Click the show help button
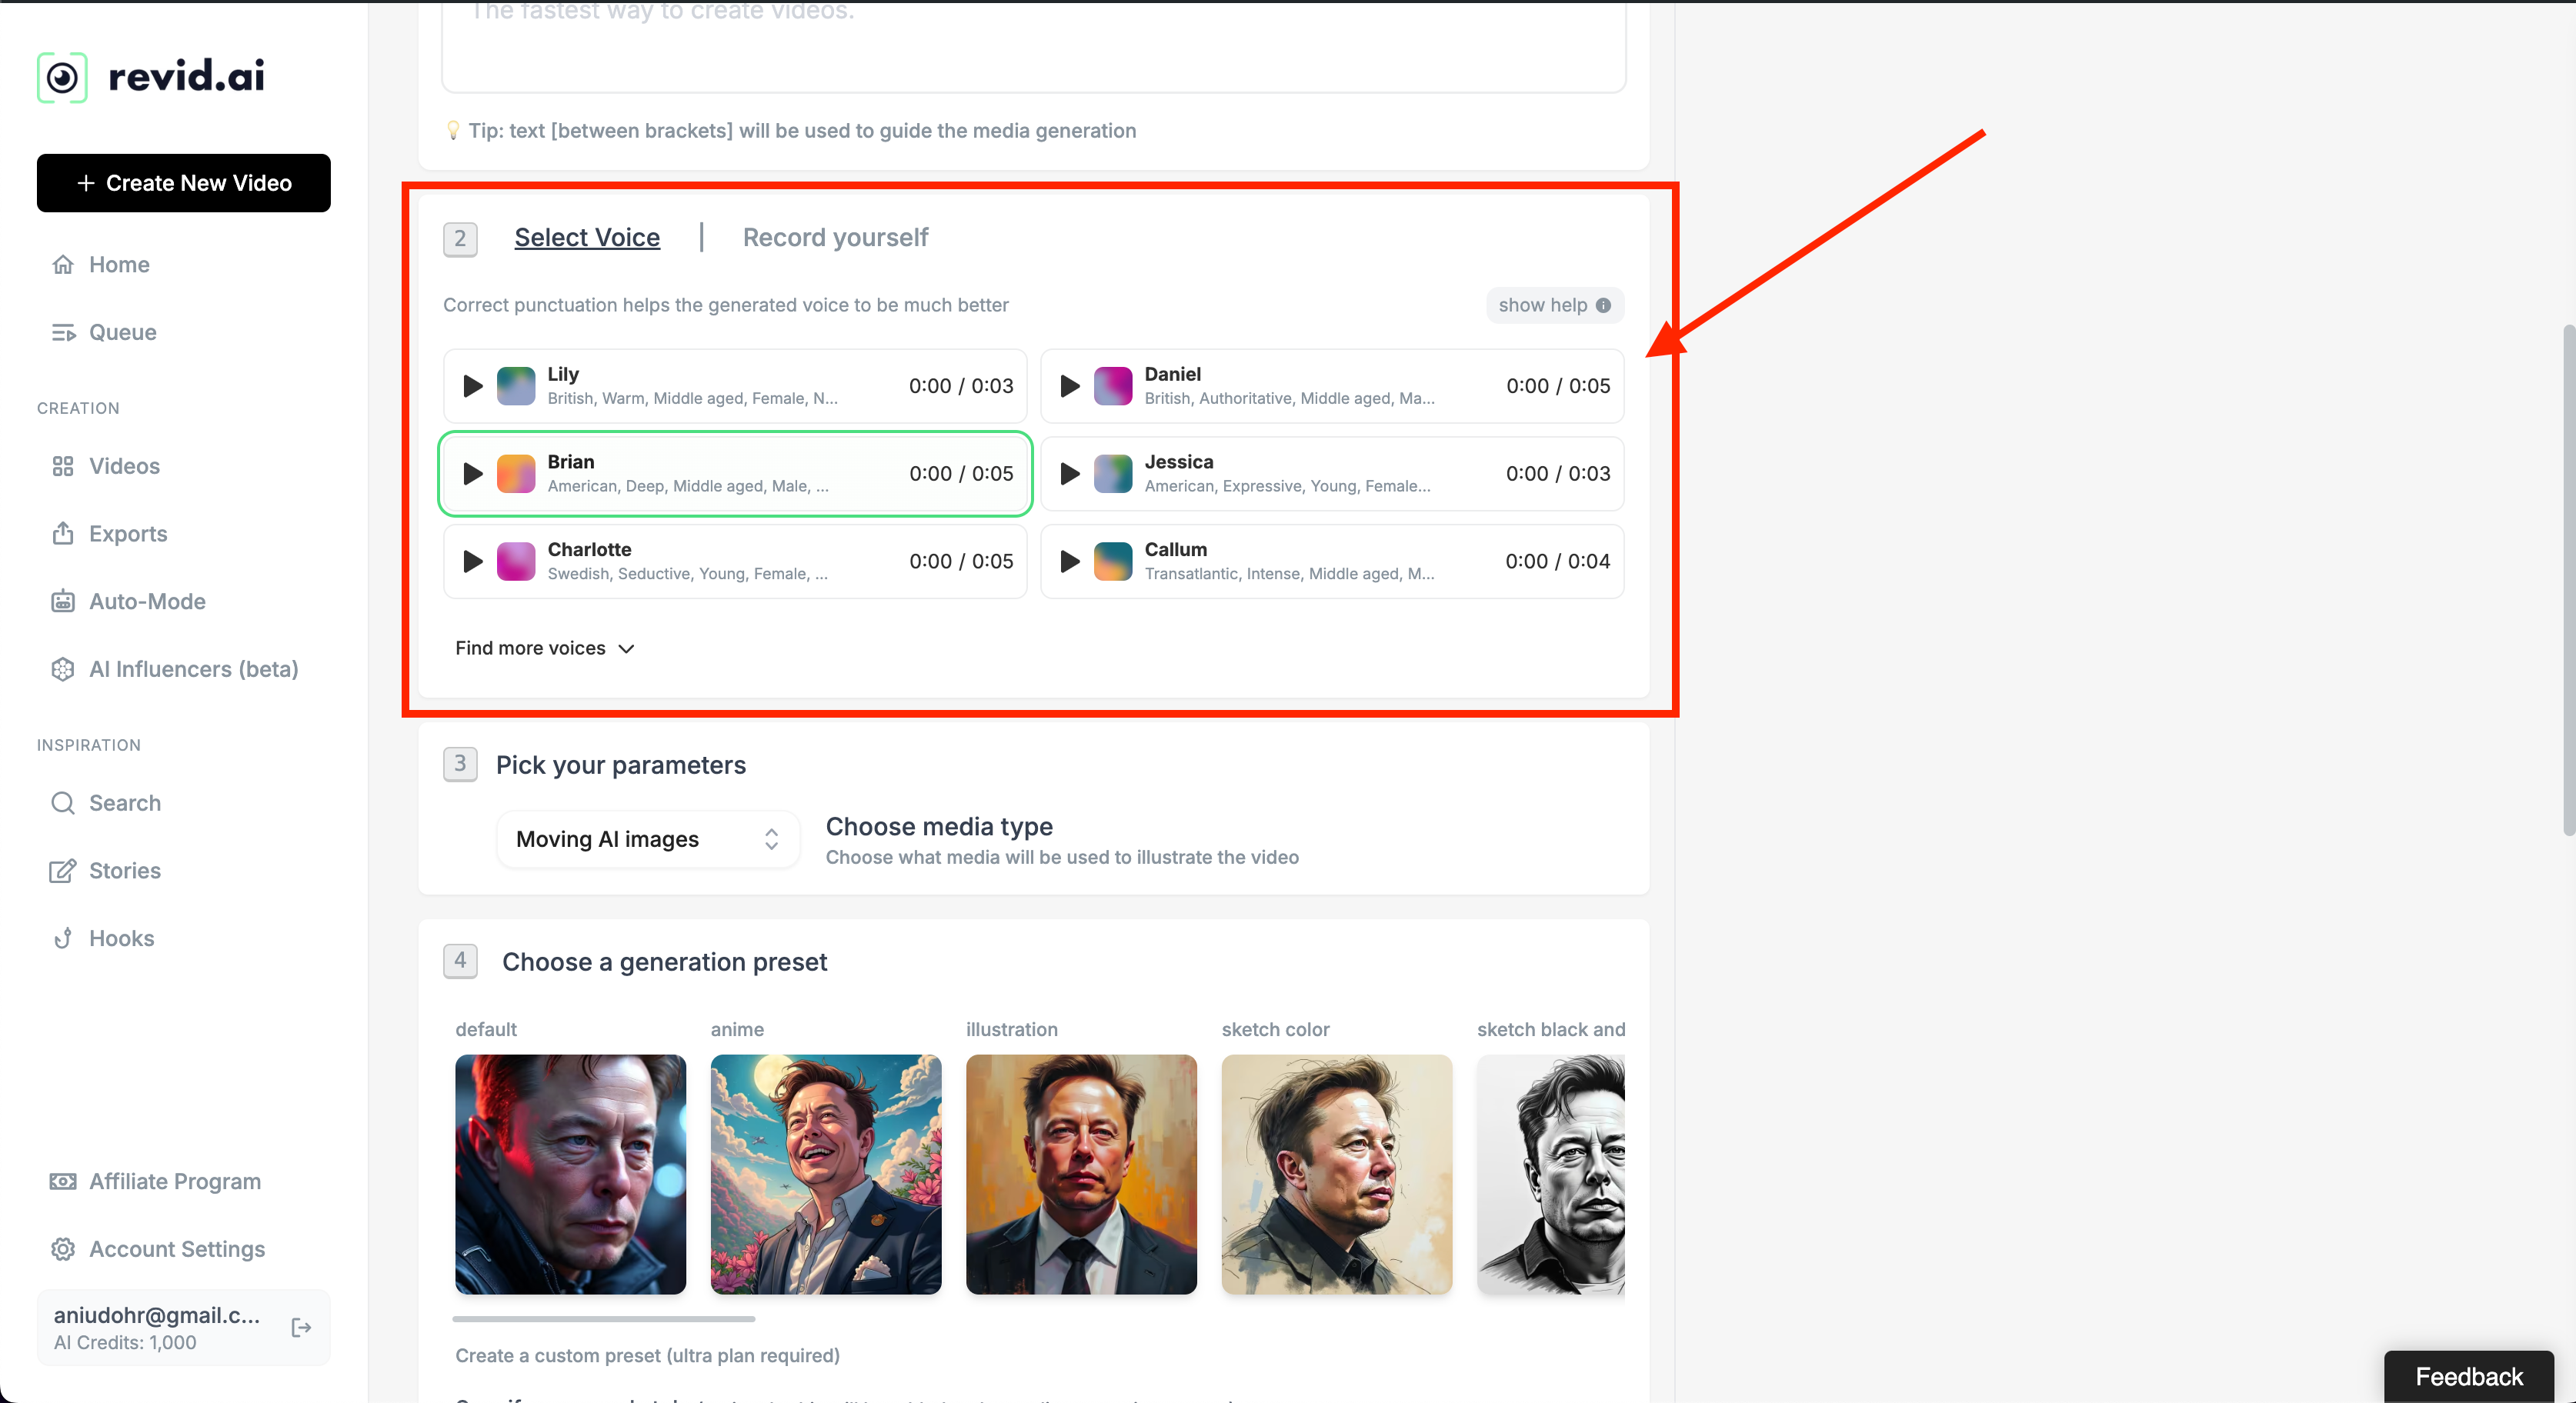This screenshot has width=2576, height=1403. pyautogui.click(x=1553, y=305)
